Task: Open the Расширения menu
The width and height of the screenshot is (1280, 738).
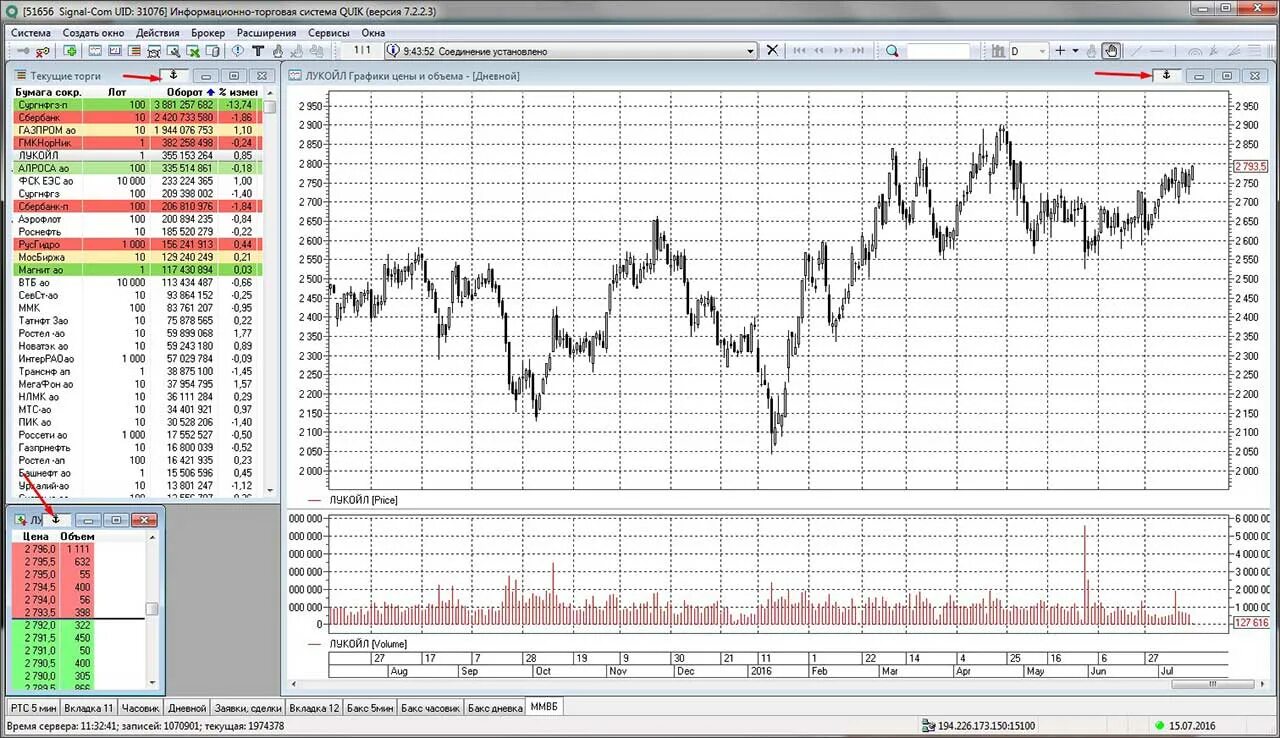Action: coord(266,32)
